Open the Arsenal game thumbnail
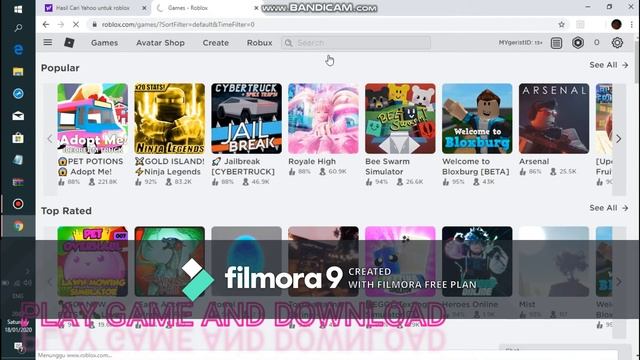The height and width of the screenshot is (360, 640). [x=554, y=118]
